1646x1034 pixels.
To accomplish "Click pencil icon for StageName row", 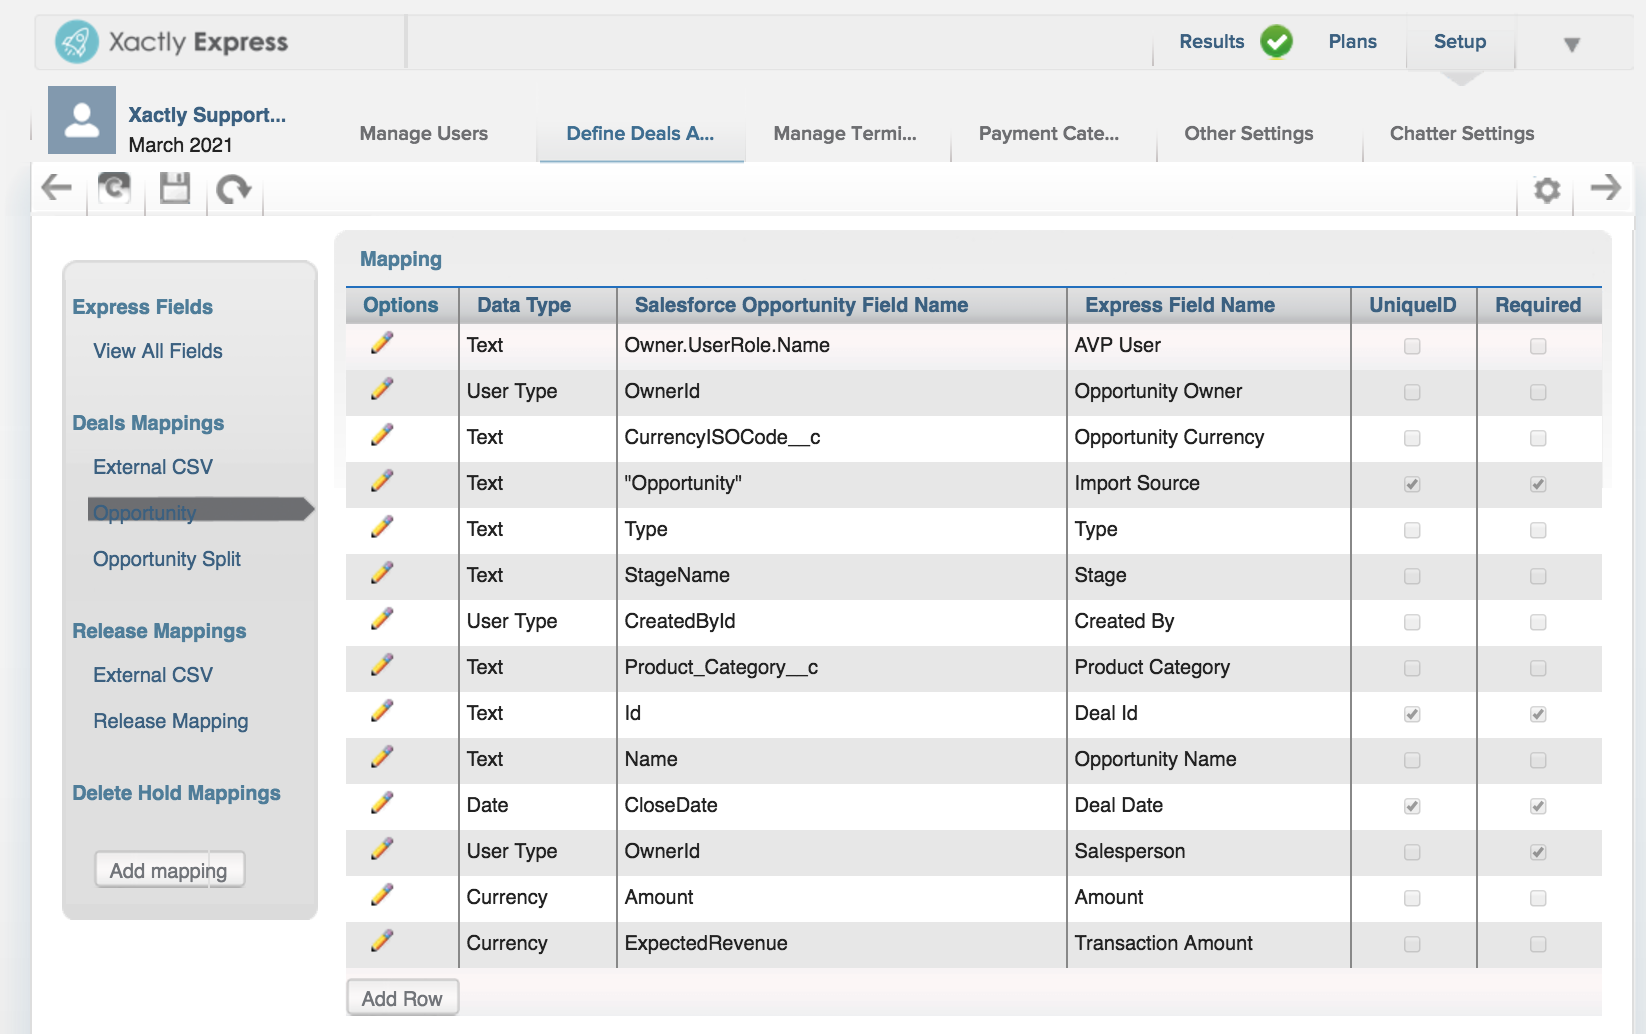I will [382, 574].
